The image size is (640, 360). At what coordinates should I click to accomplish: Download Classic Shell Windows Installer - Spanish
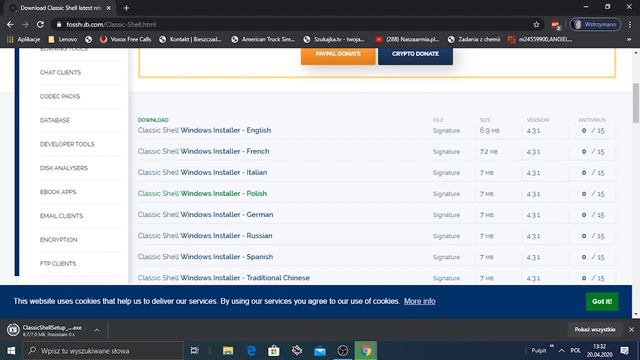(x=205, y=257)
